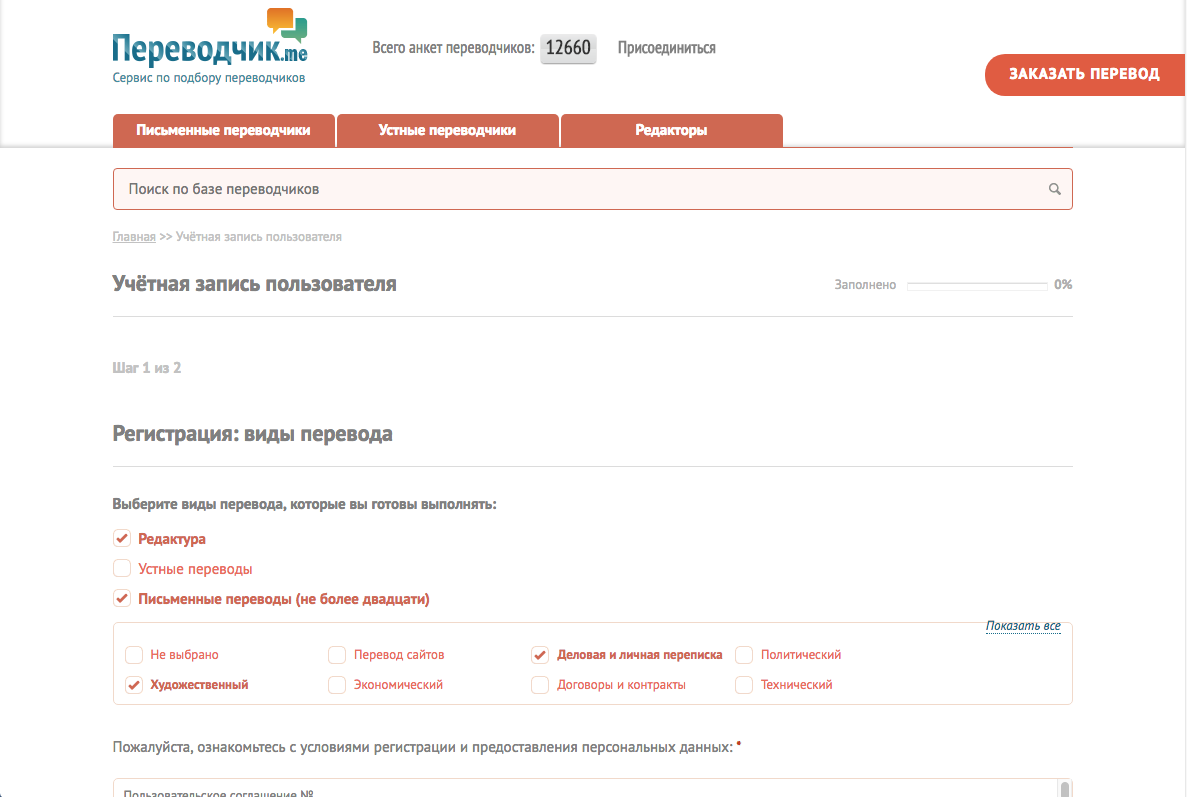
Task: Uncheck the Художественный option
Action: tap(133, 685)
